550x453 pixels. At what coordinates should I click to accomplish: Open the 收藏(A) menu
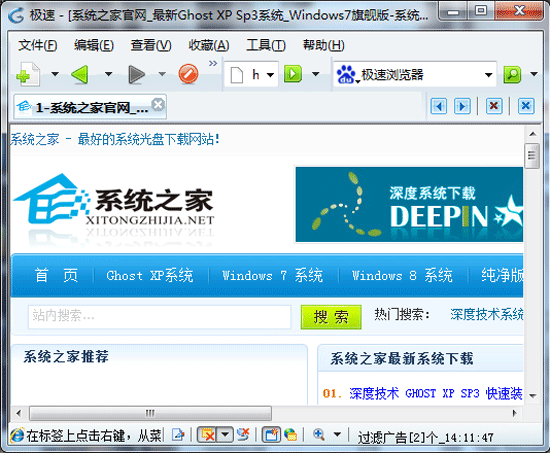(x=209, y=45)
